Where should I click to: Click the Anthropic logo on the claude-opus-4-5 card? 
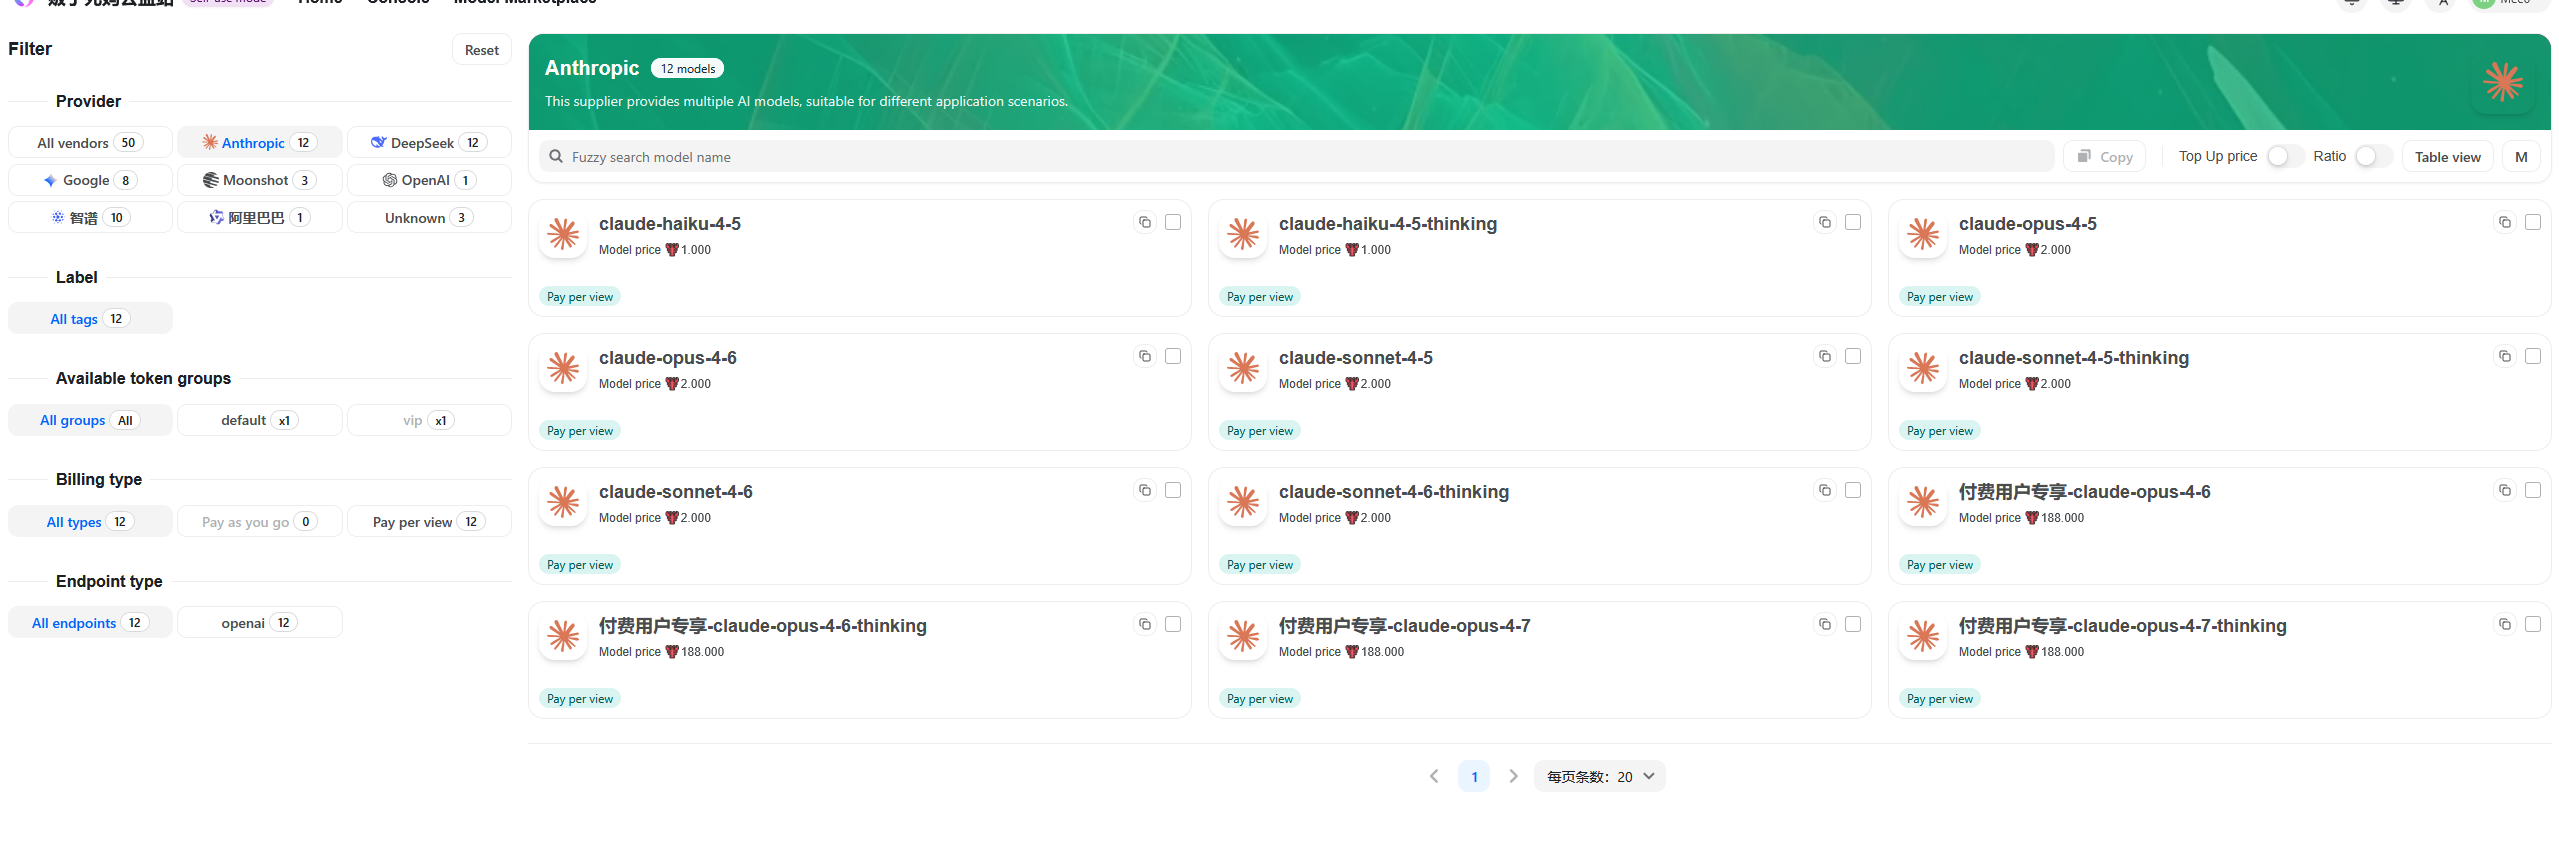1923,234
